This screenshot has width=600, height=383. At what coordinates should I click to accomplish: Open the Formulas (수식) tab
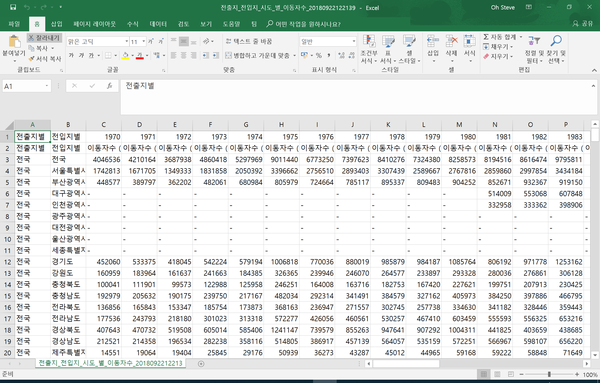point(132,24)
